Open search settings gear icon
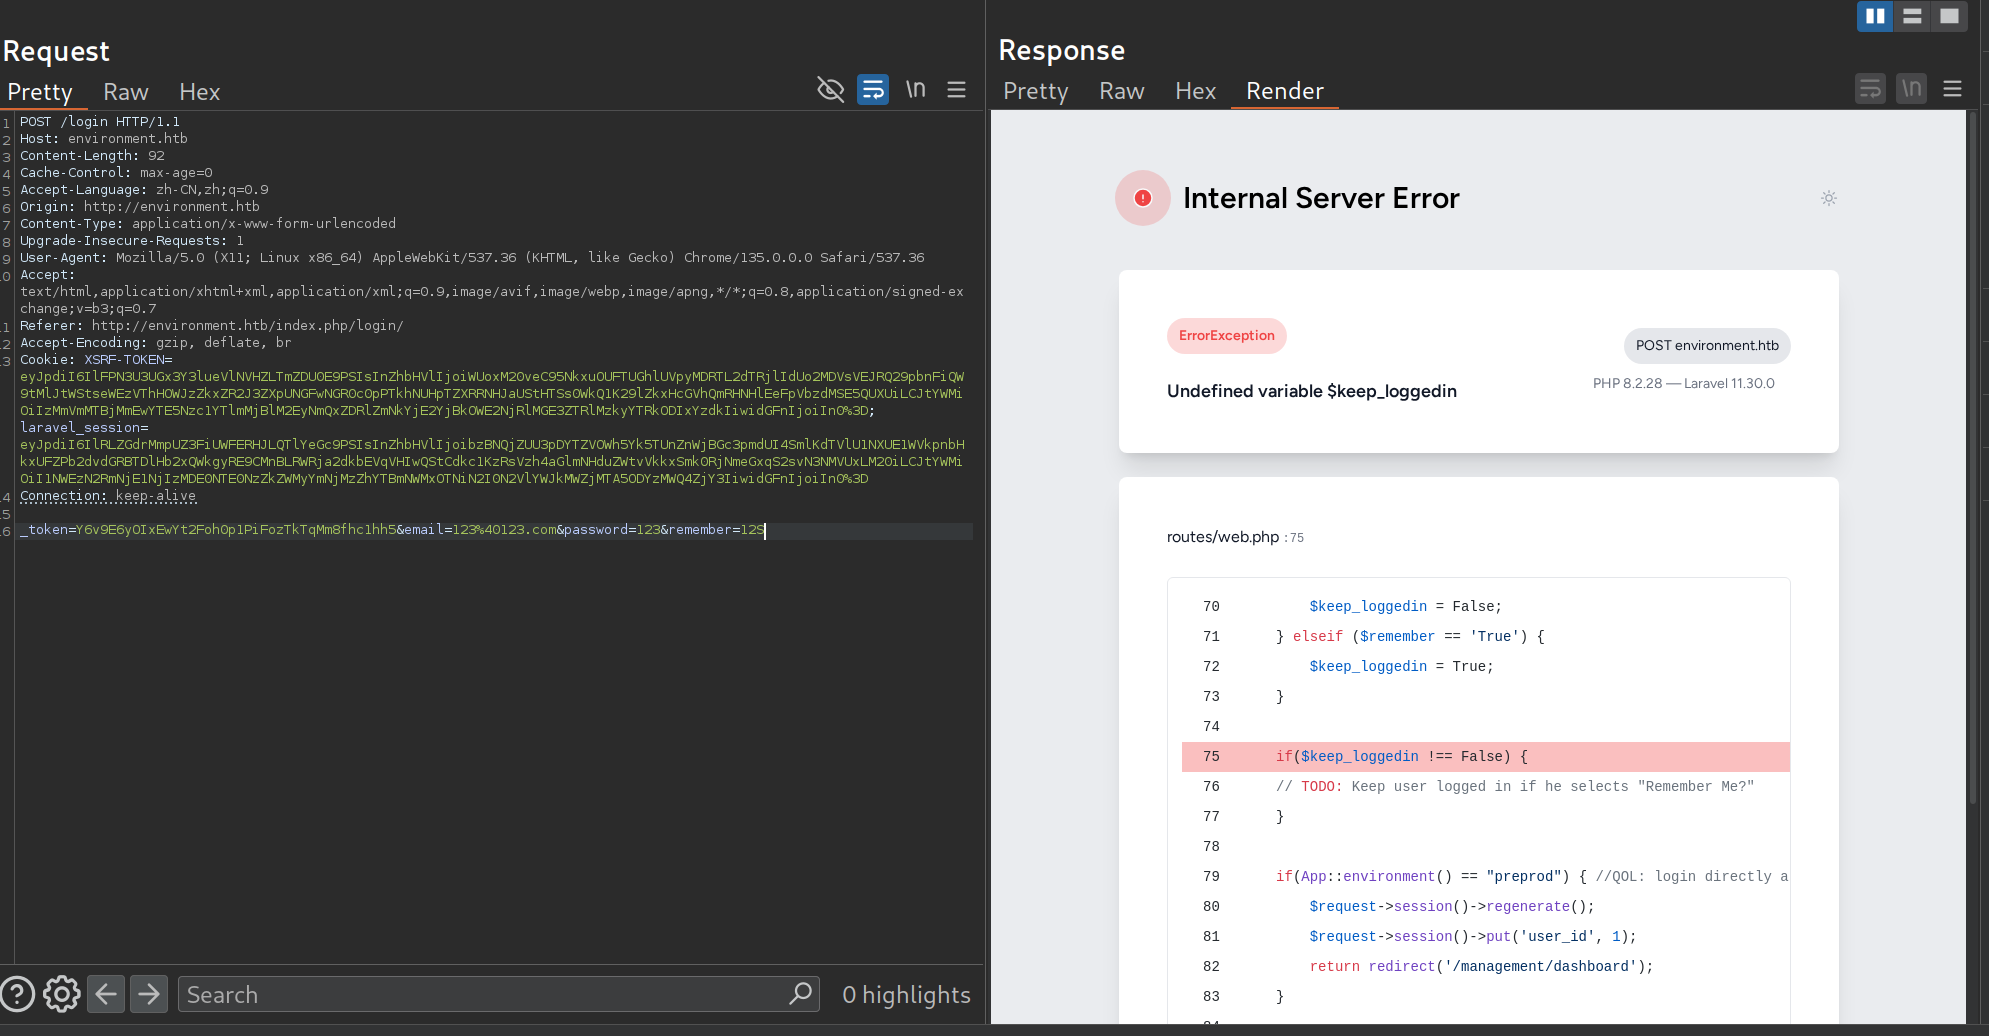 point(61,994)
